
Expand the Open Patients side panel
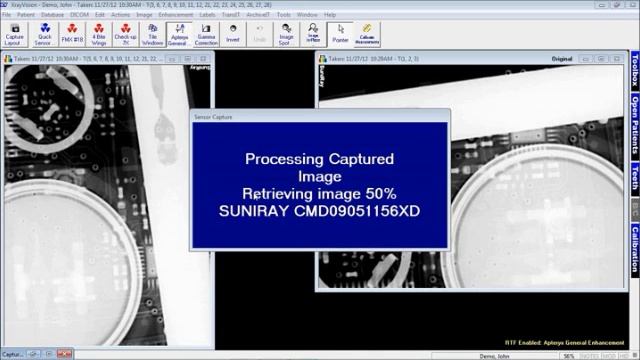click(635, 126)
